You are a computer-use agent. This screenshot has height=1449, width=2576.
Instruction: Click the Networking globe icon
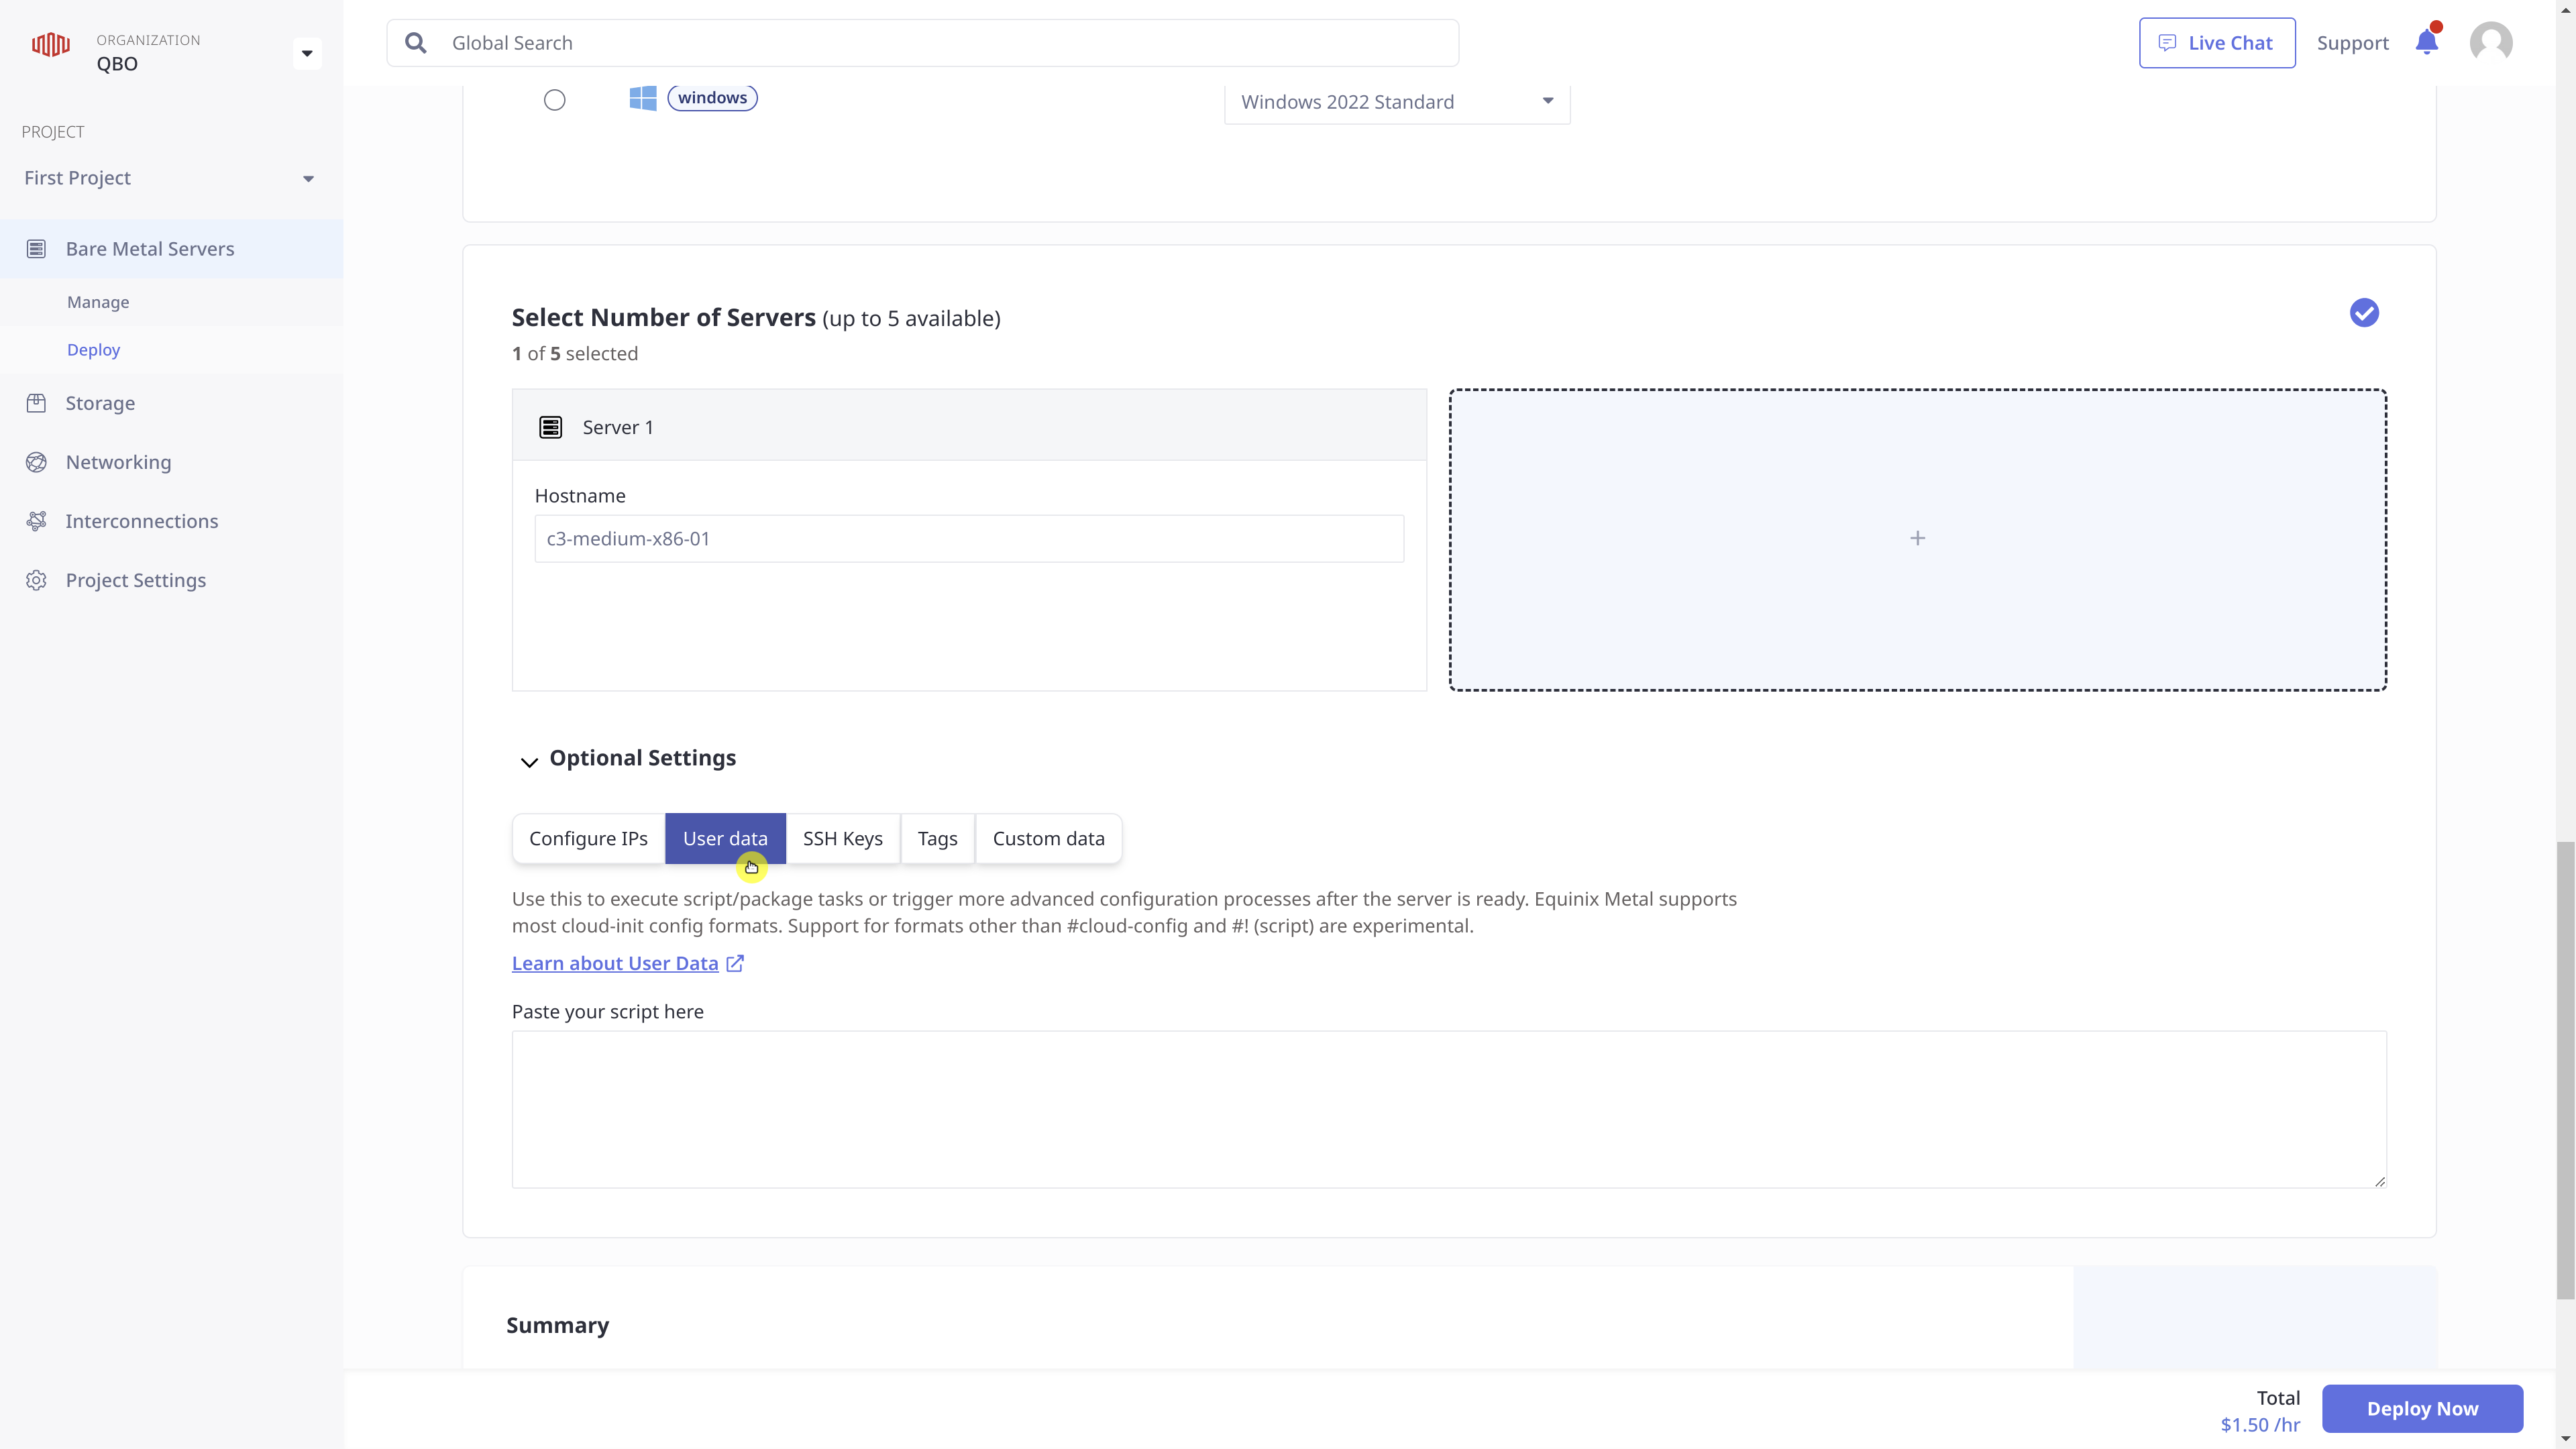point(36,462)
